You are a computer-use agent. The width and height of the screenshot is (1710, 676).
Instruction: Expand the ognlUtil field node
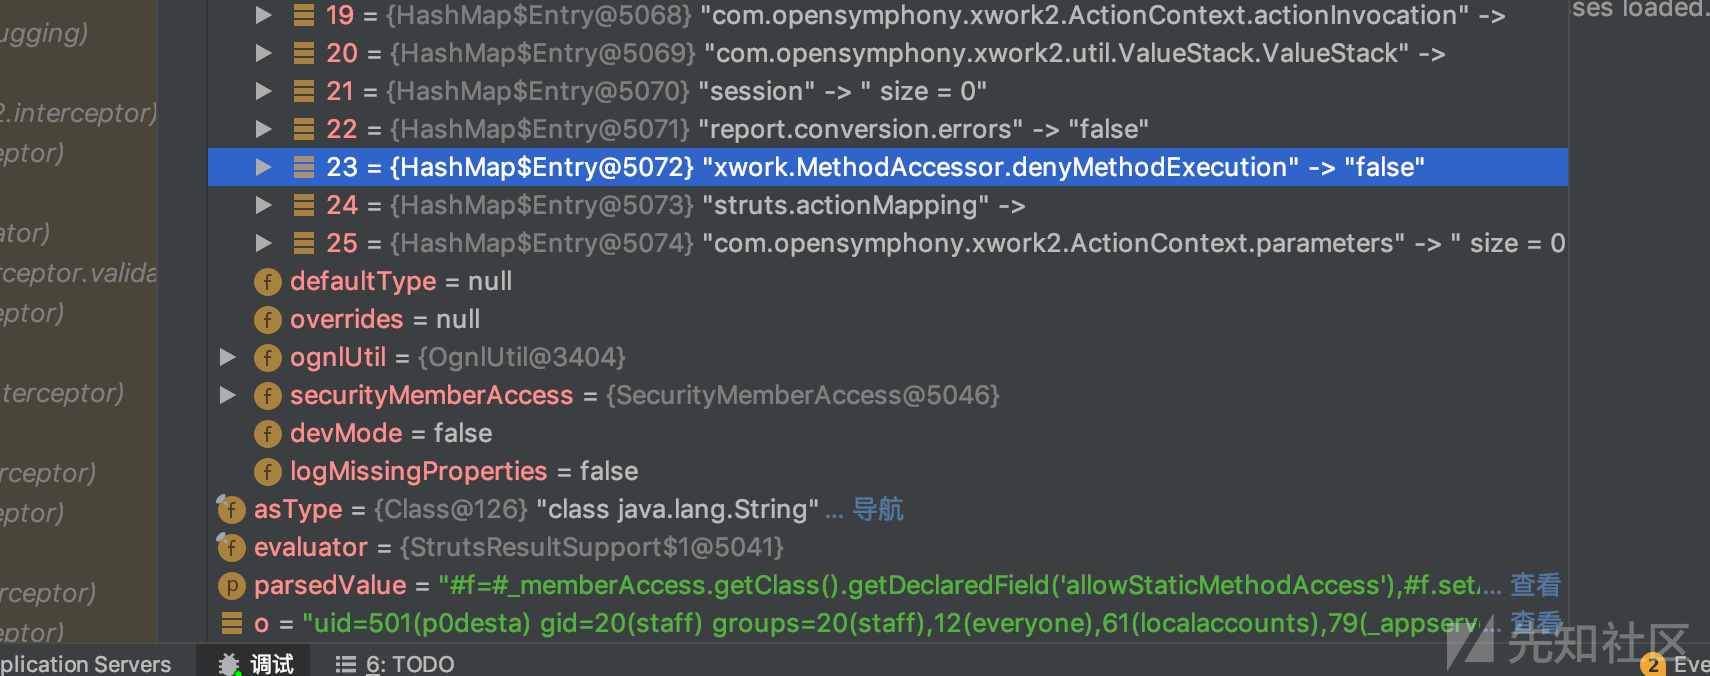(227, 357)
